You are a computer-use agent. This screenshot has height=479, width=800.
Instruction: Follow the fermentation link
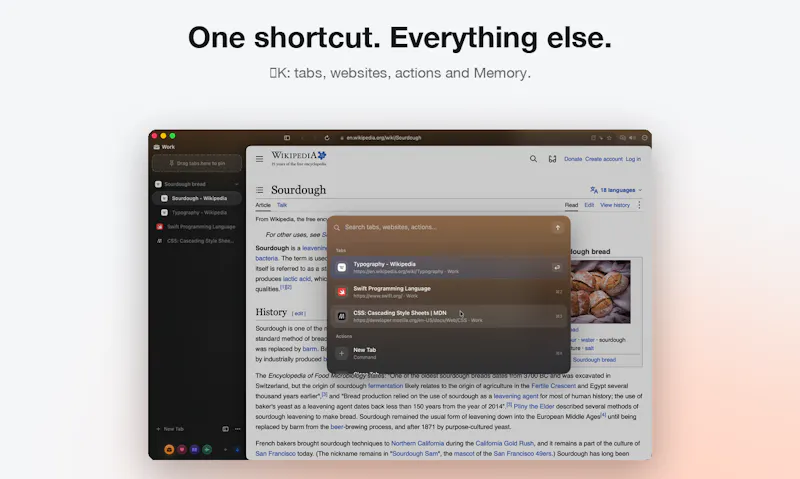(x=385, y=386)
